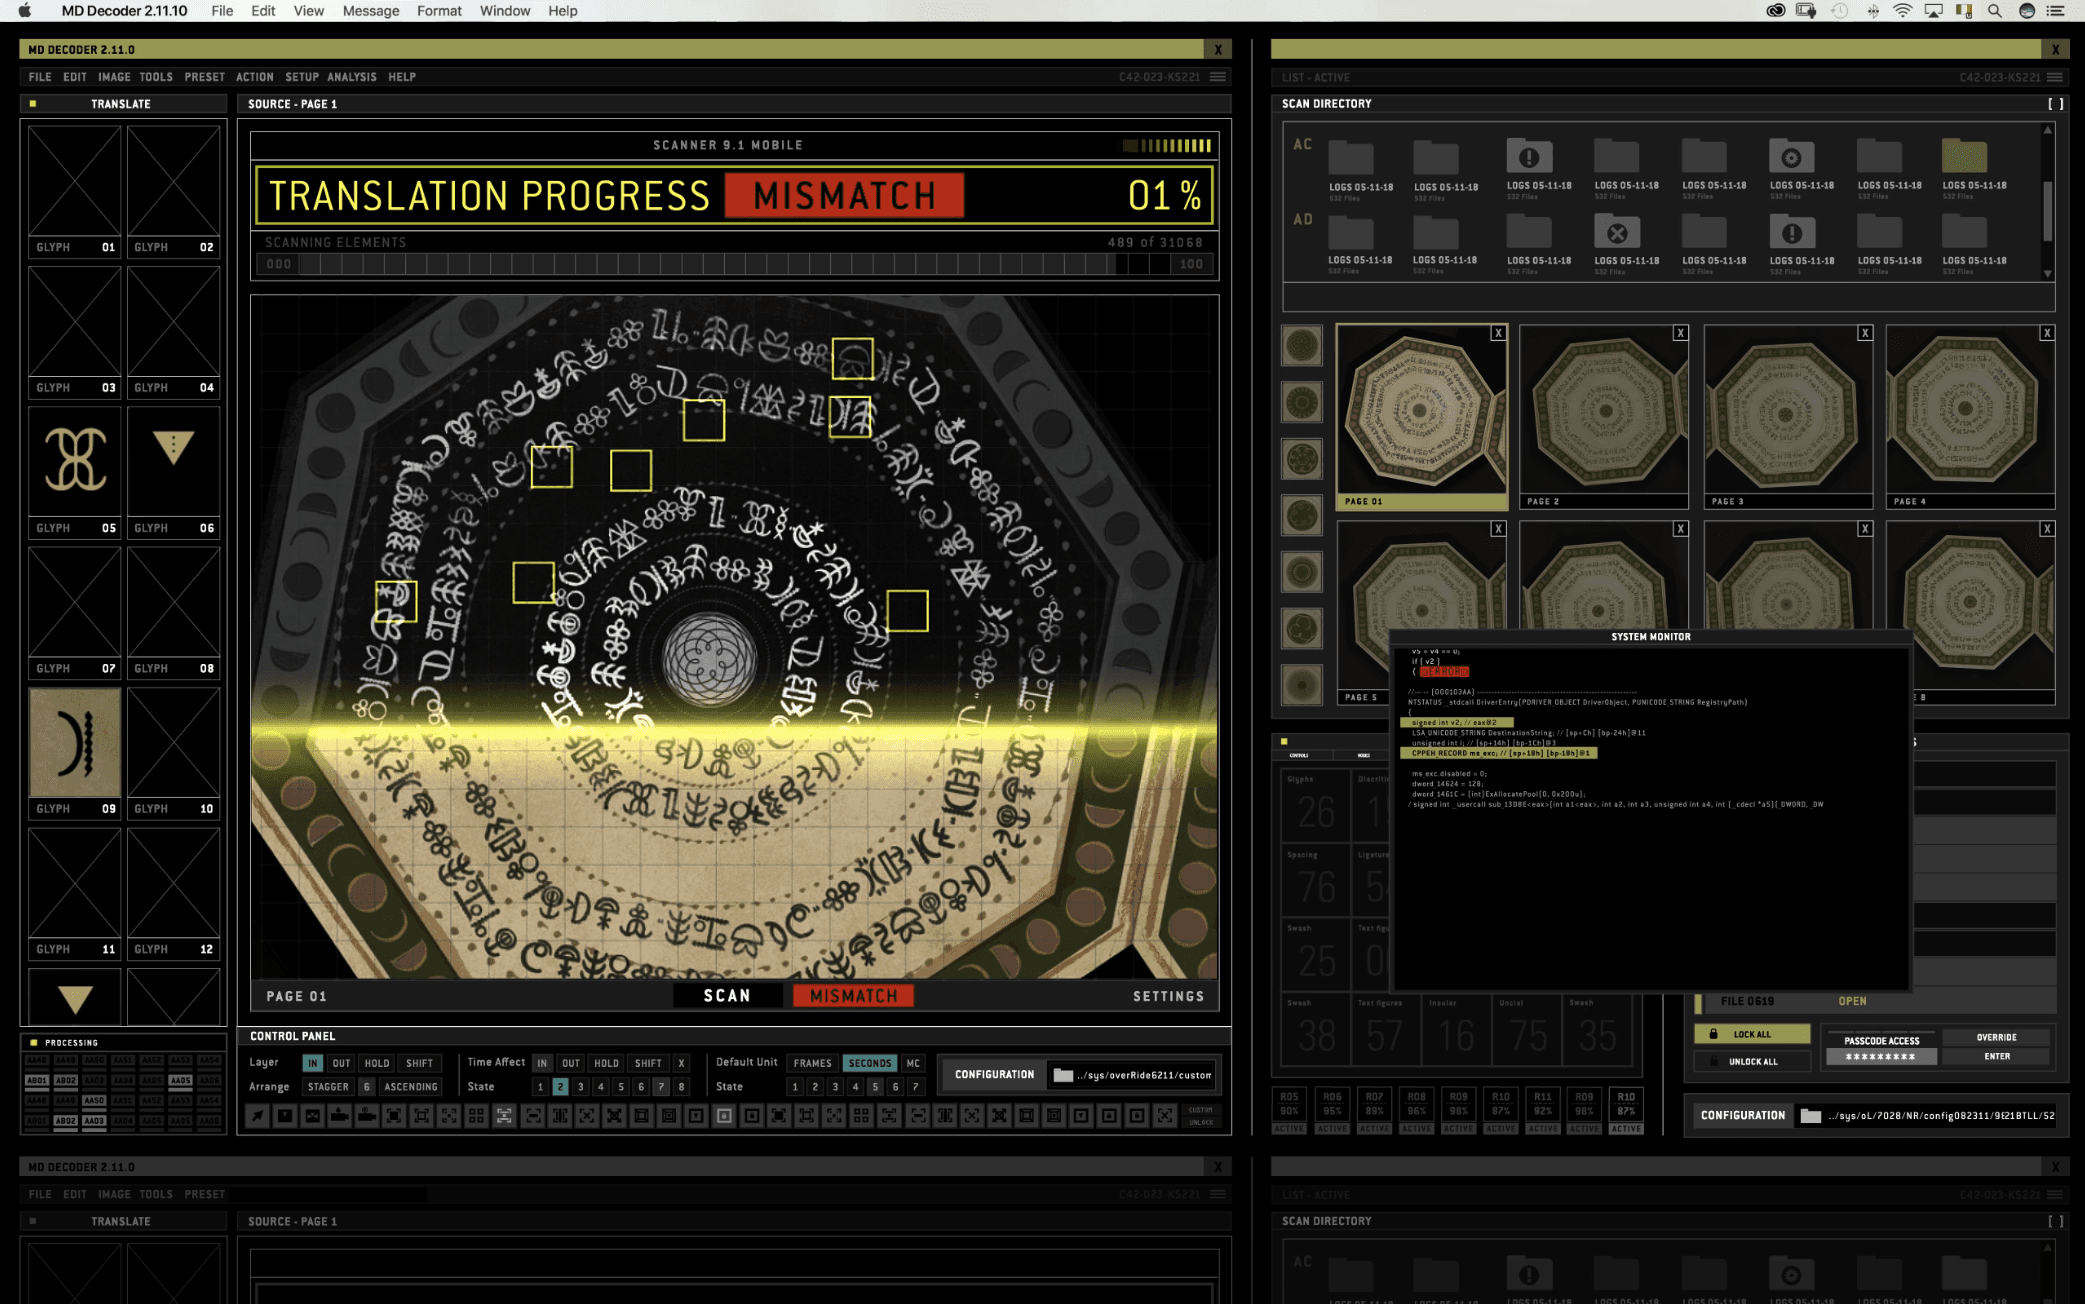The height and width of the screenshot is (1304, 2085).
Task: Click the scanning elements progress bar
Action: [x=734, y=264]
